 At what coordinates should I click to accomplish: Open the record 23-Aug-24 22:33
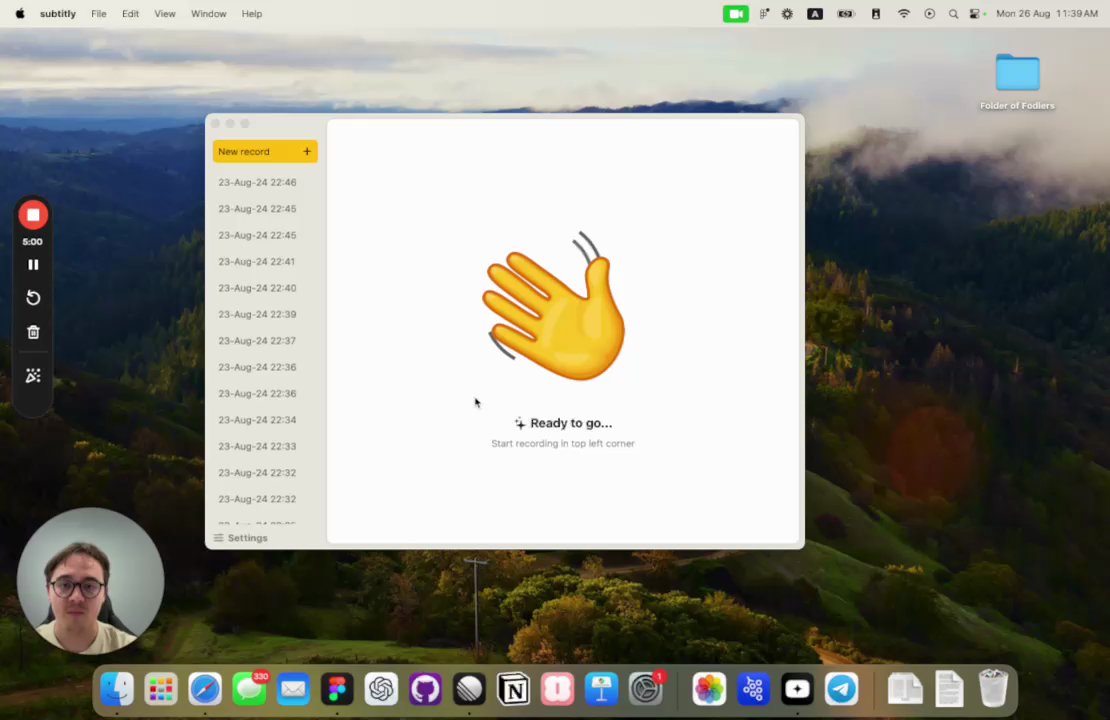[257, 447]
